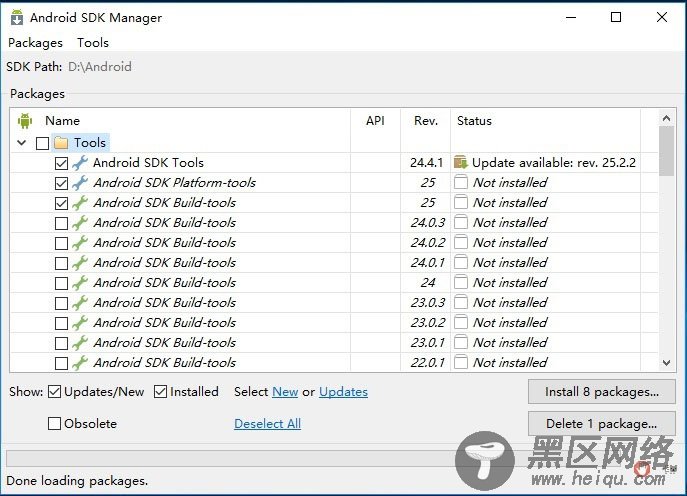Click the wrench icon beside Android SDK Tools
The height and width of the screenshot is (496, 687).
[x=80, y=163]
